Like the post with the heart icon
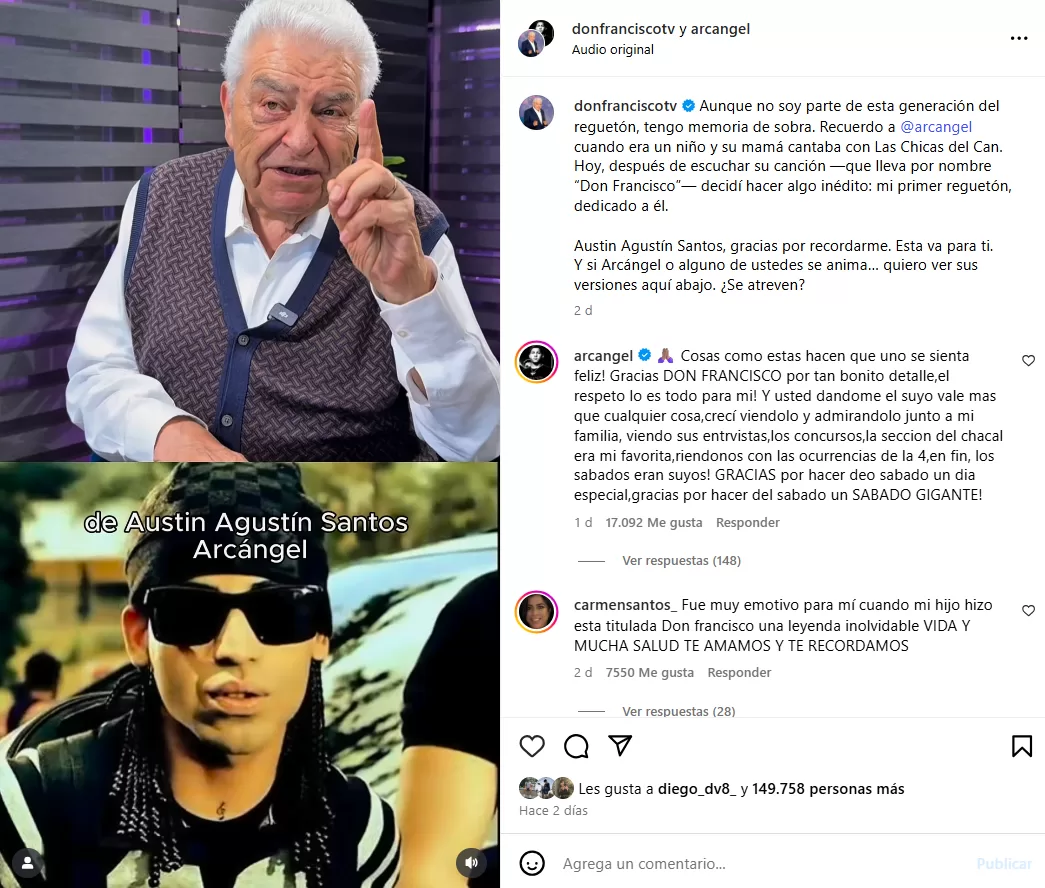1045x888 pixels. 532,746
